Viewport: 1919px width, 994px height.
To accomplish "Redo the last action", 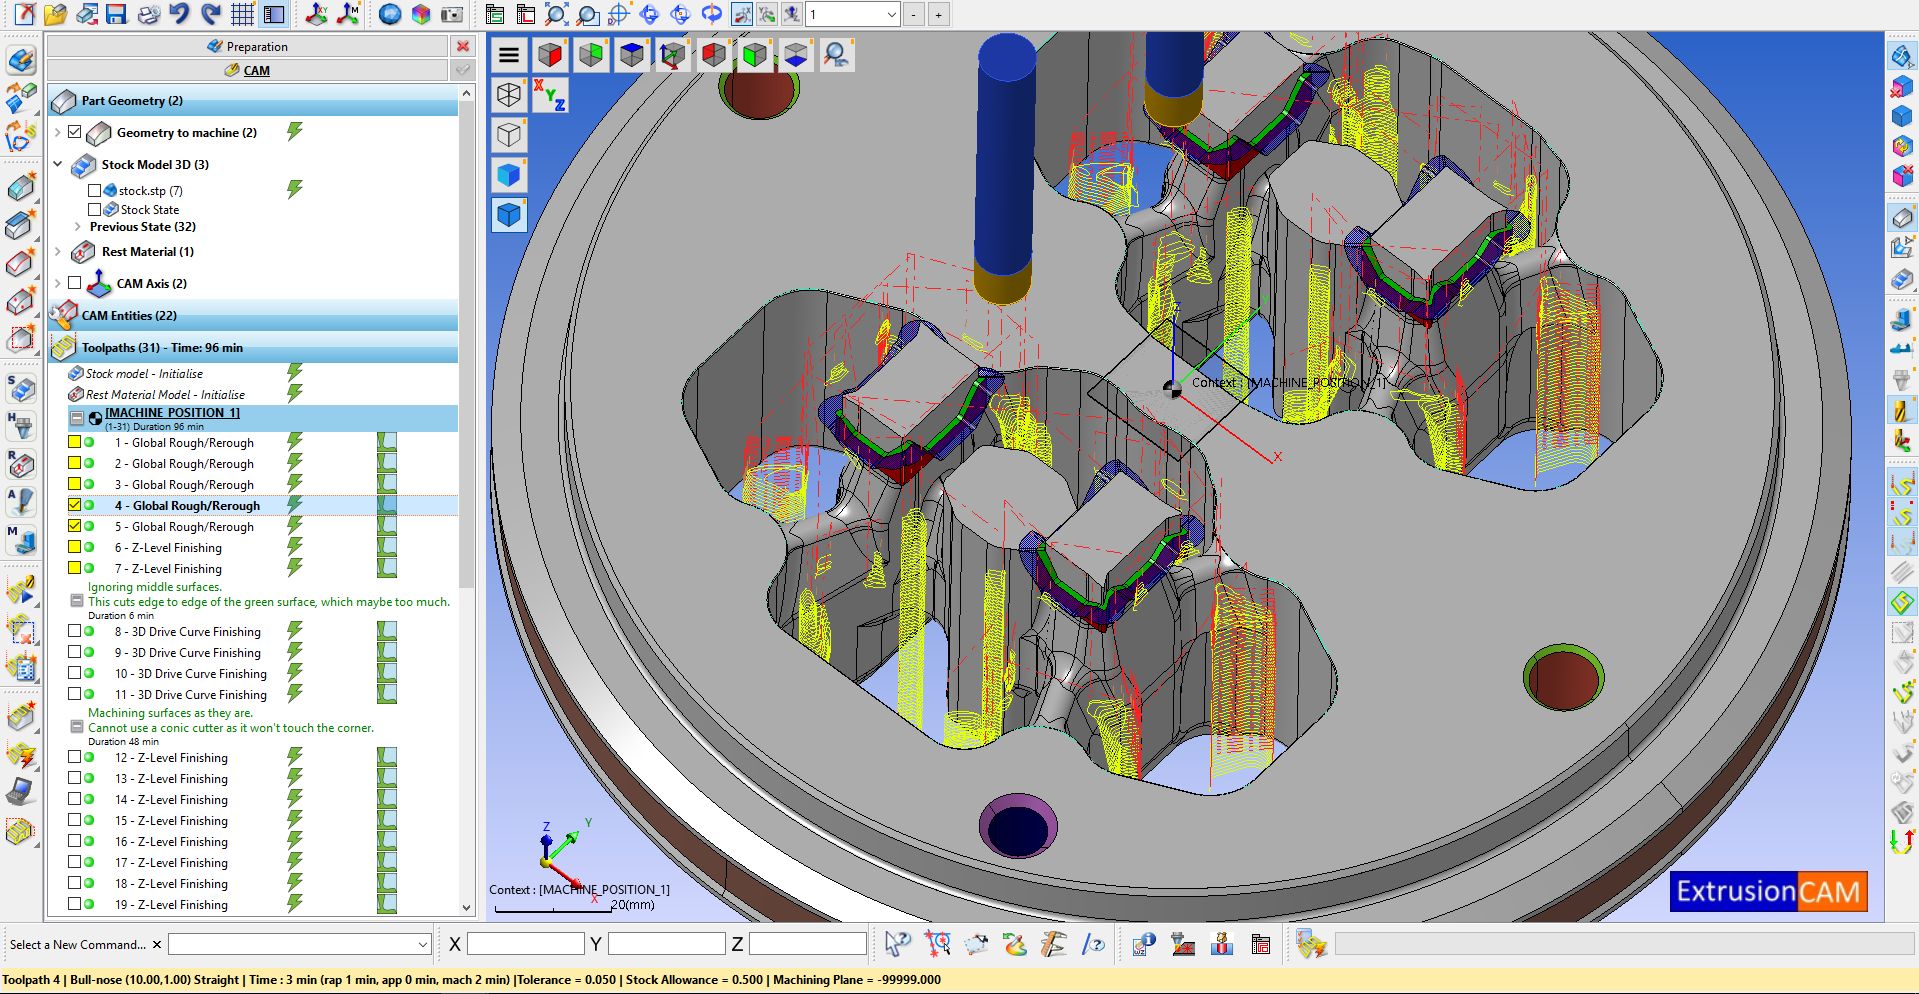I will tap(210, 14).
